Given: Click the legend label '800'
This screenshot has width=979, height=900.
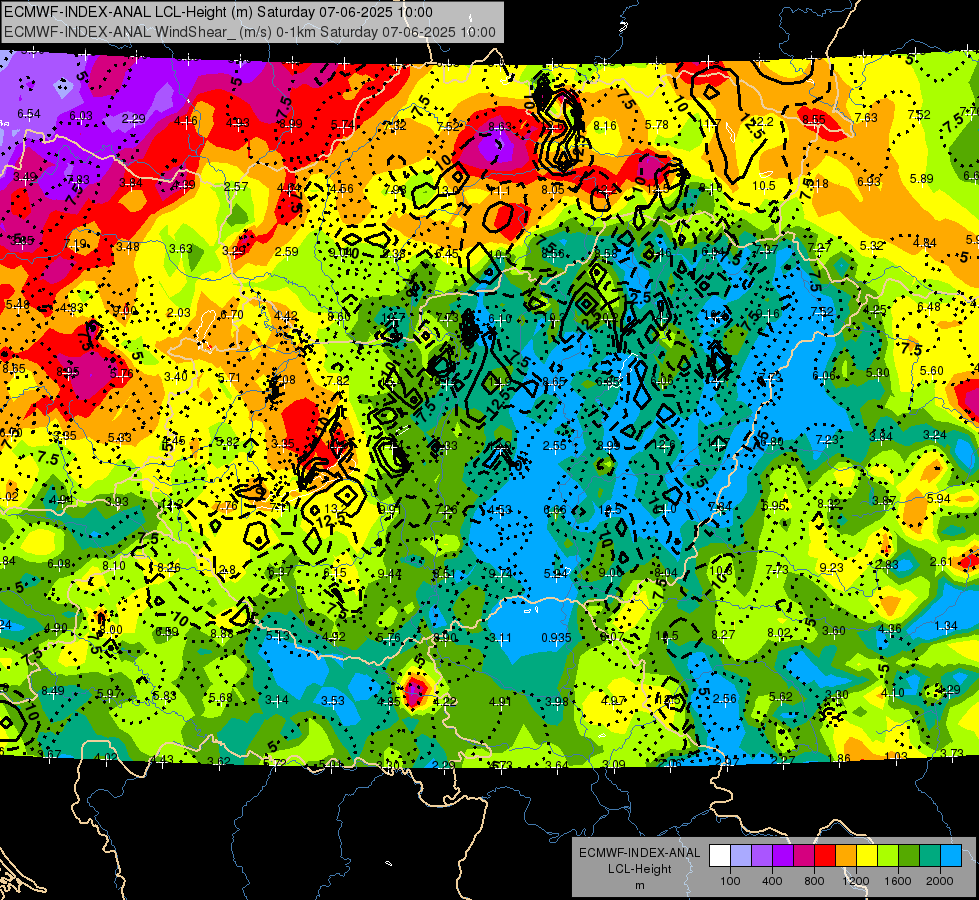Looking at the screenshot, I should pos(814,881).
